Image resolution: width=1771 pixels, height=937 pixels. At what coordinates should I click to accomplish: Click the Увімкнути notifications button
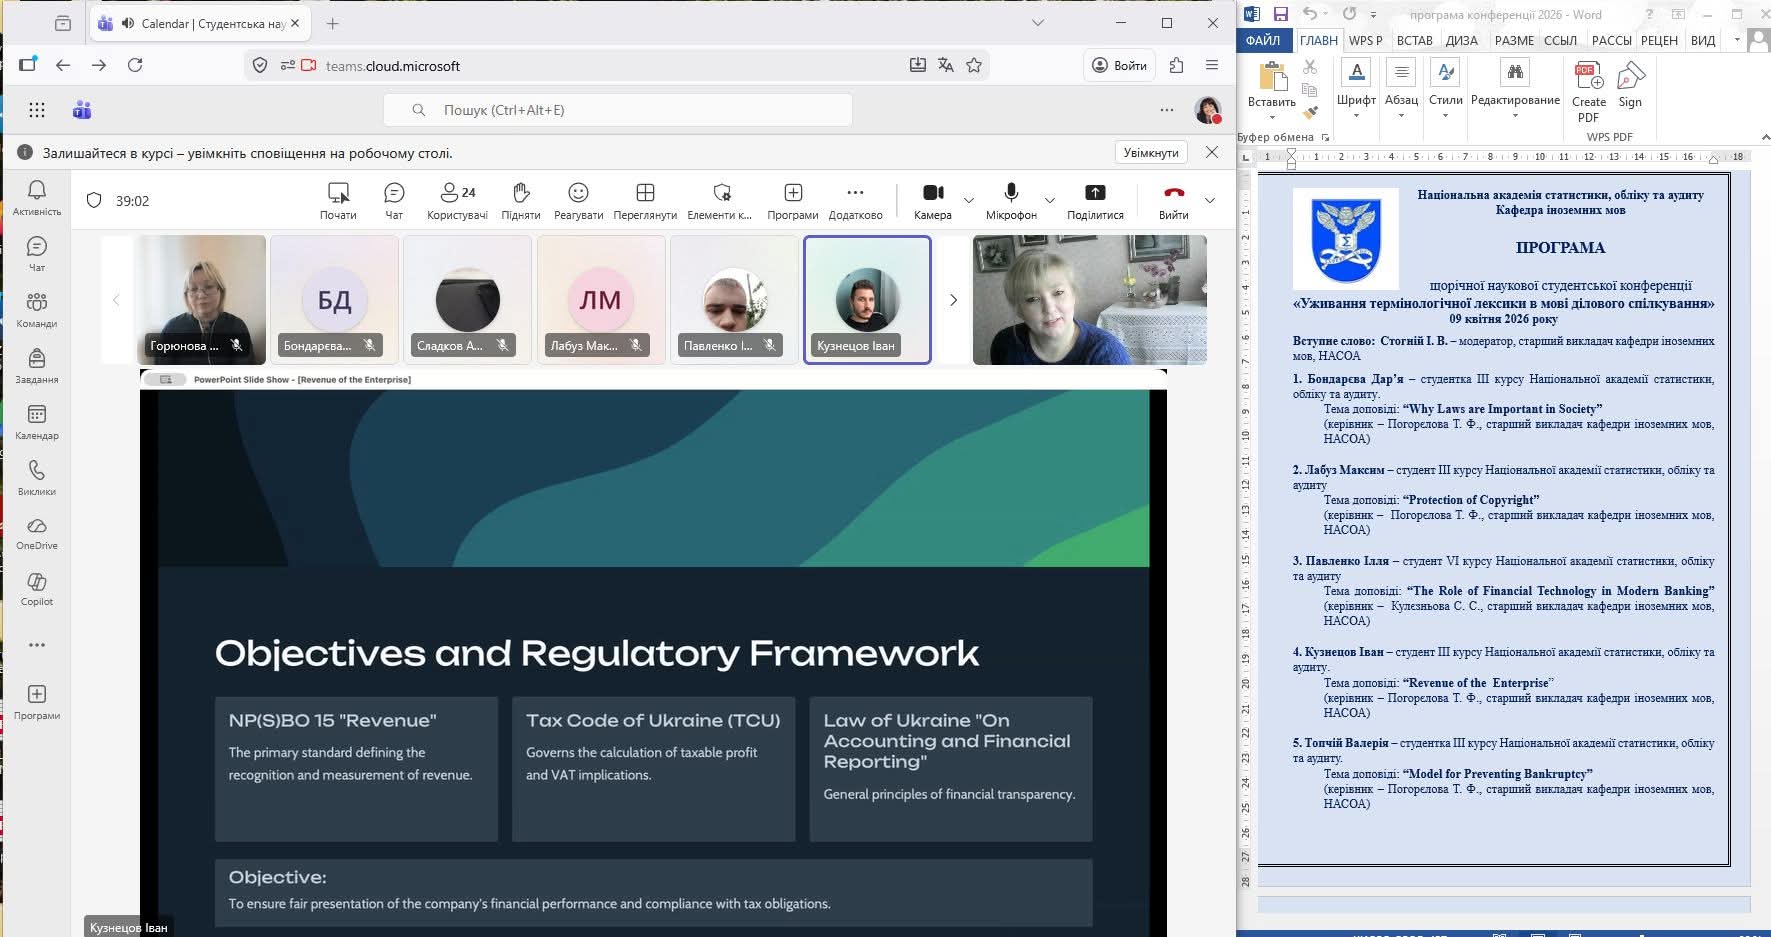click(x=1151, y=153)
